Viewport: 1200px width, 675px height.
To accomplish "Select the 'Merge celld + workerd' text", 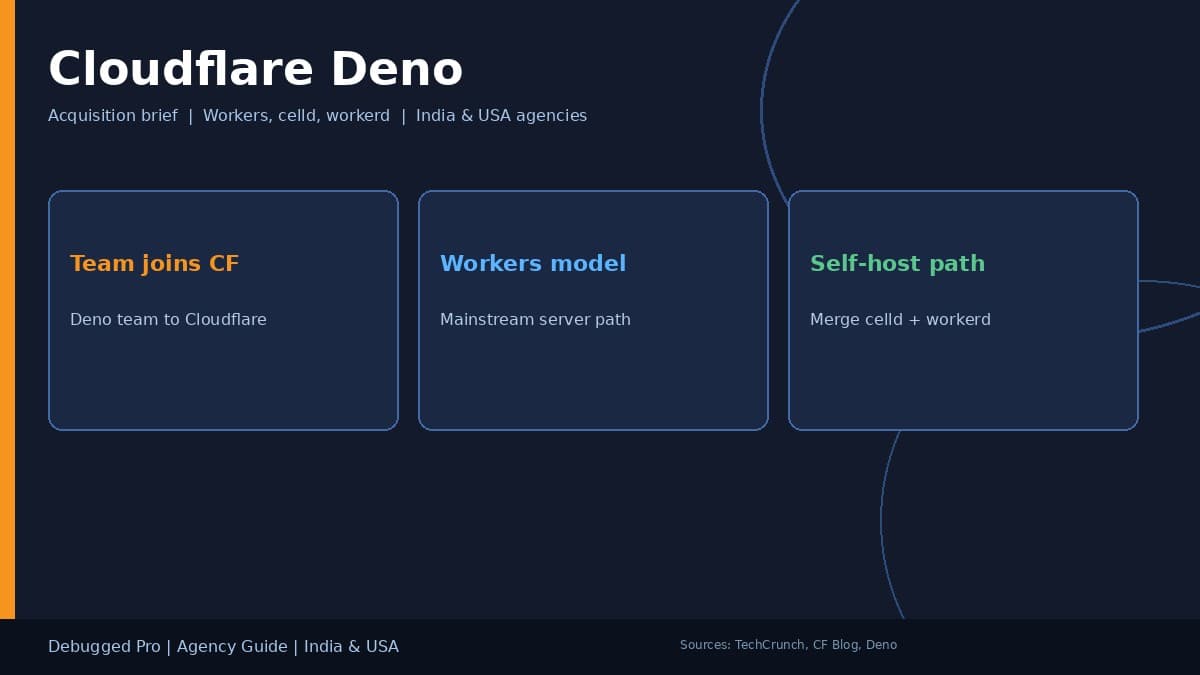I will 900,320.
